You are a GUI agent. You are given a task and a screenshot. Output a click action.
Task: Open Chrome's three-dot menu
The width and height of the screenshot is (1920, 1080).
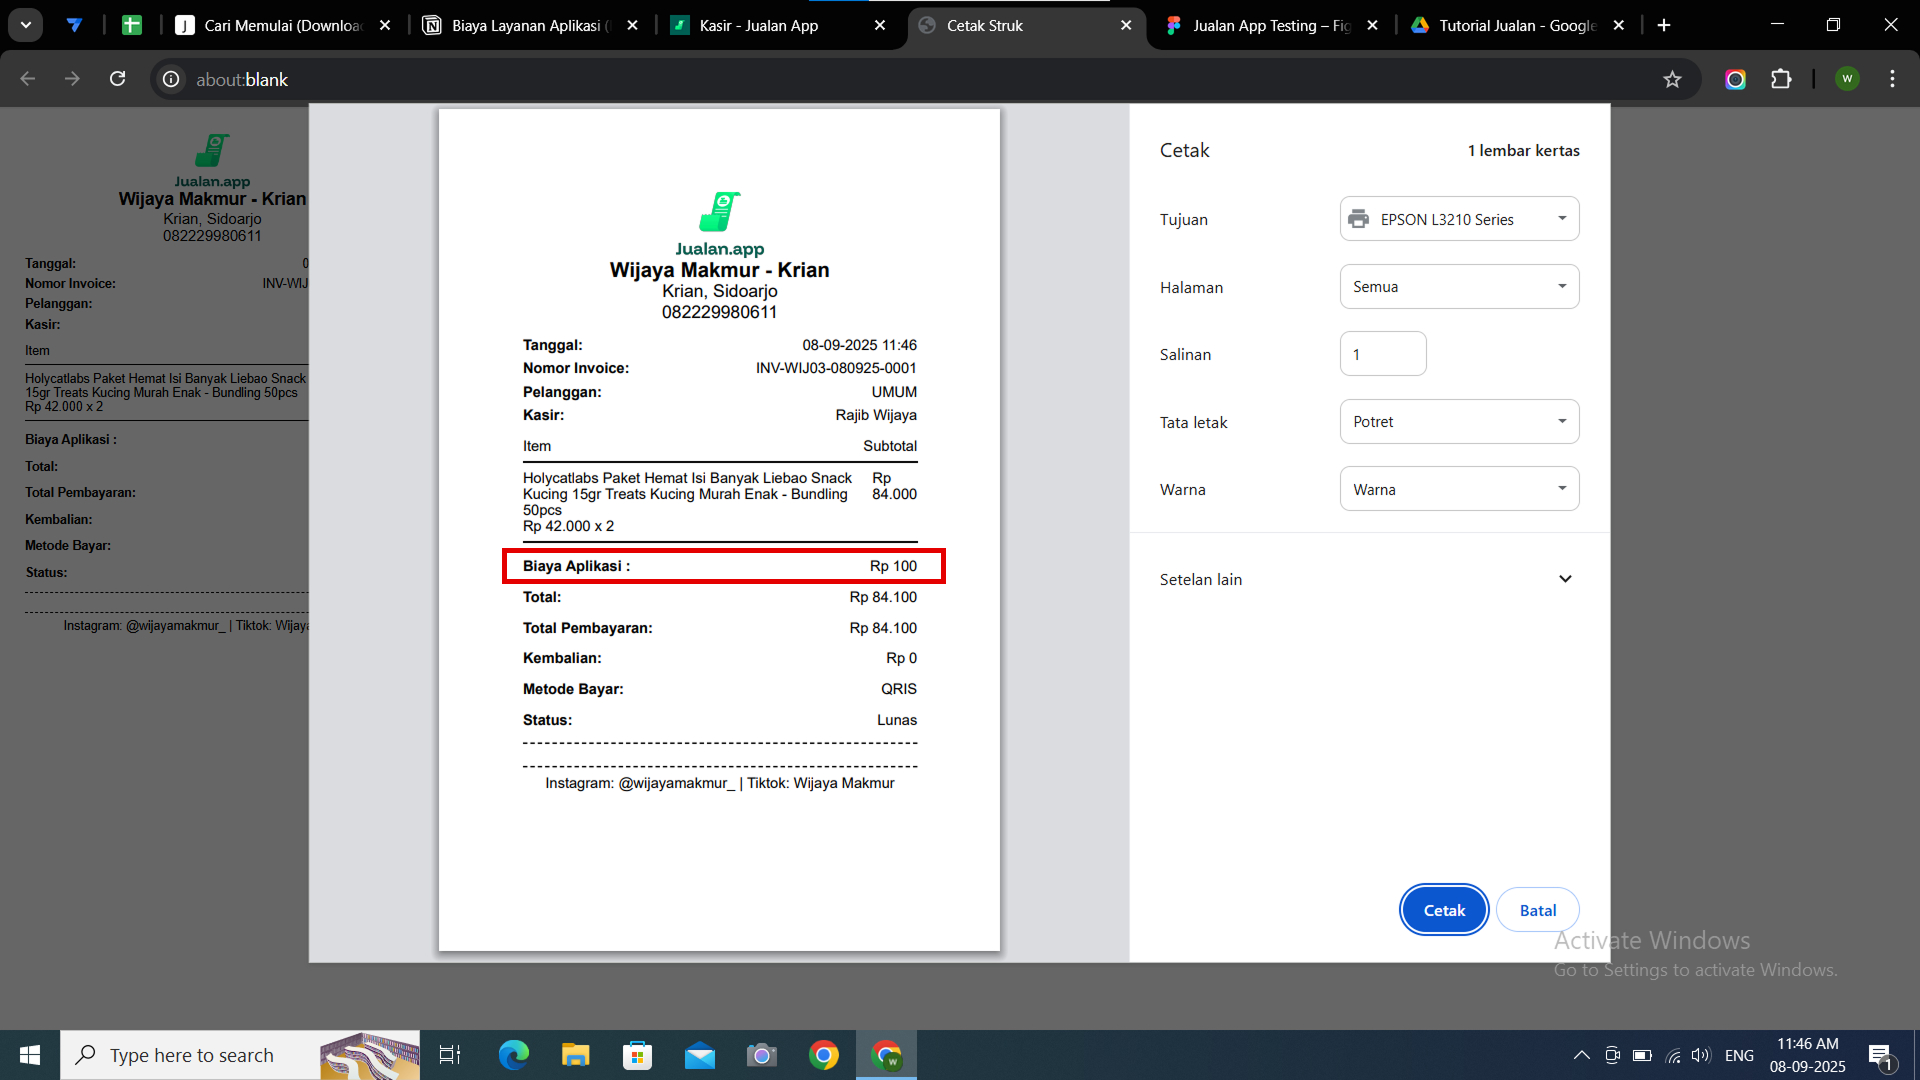[x=1892, y=79]
